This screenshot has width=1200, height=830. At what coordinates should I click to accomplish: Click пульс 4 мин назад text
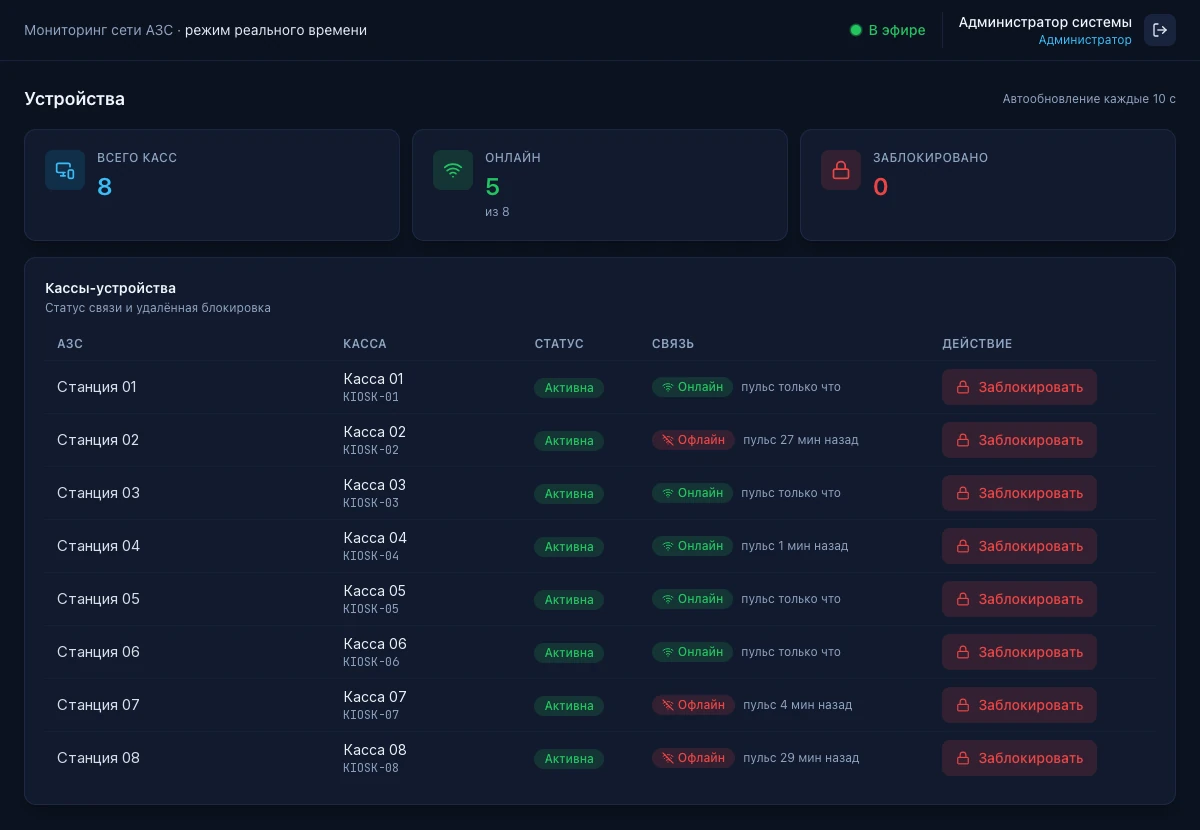click(798, 705)
